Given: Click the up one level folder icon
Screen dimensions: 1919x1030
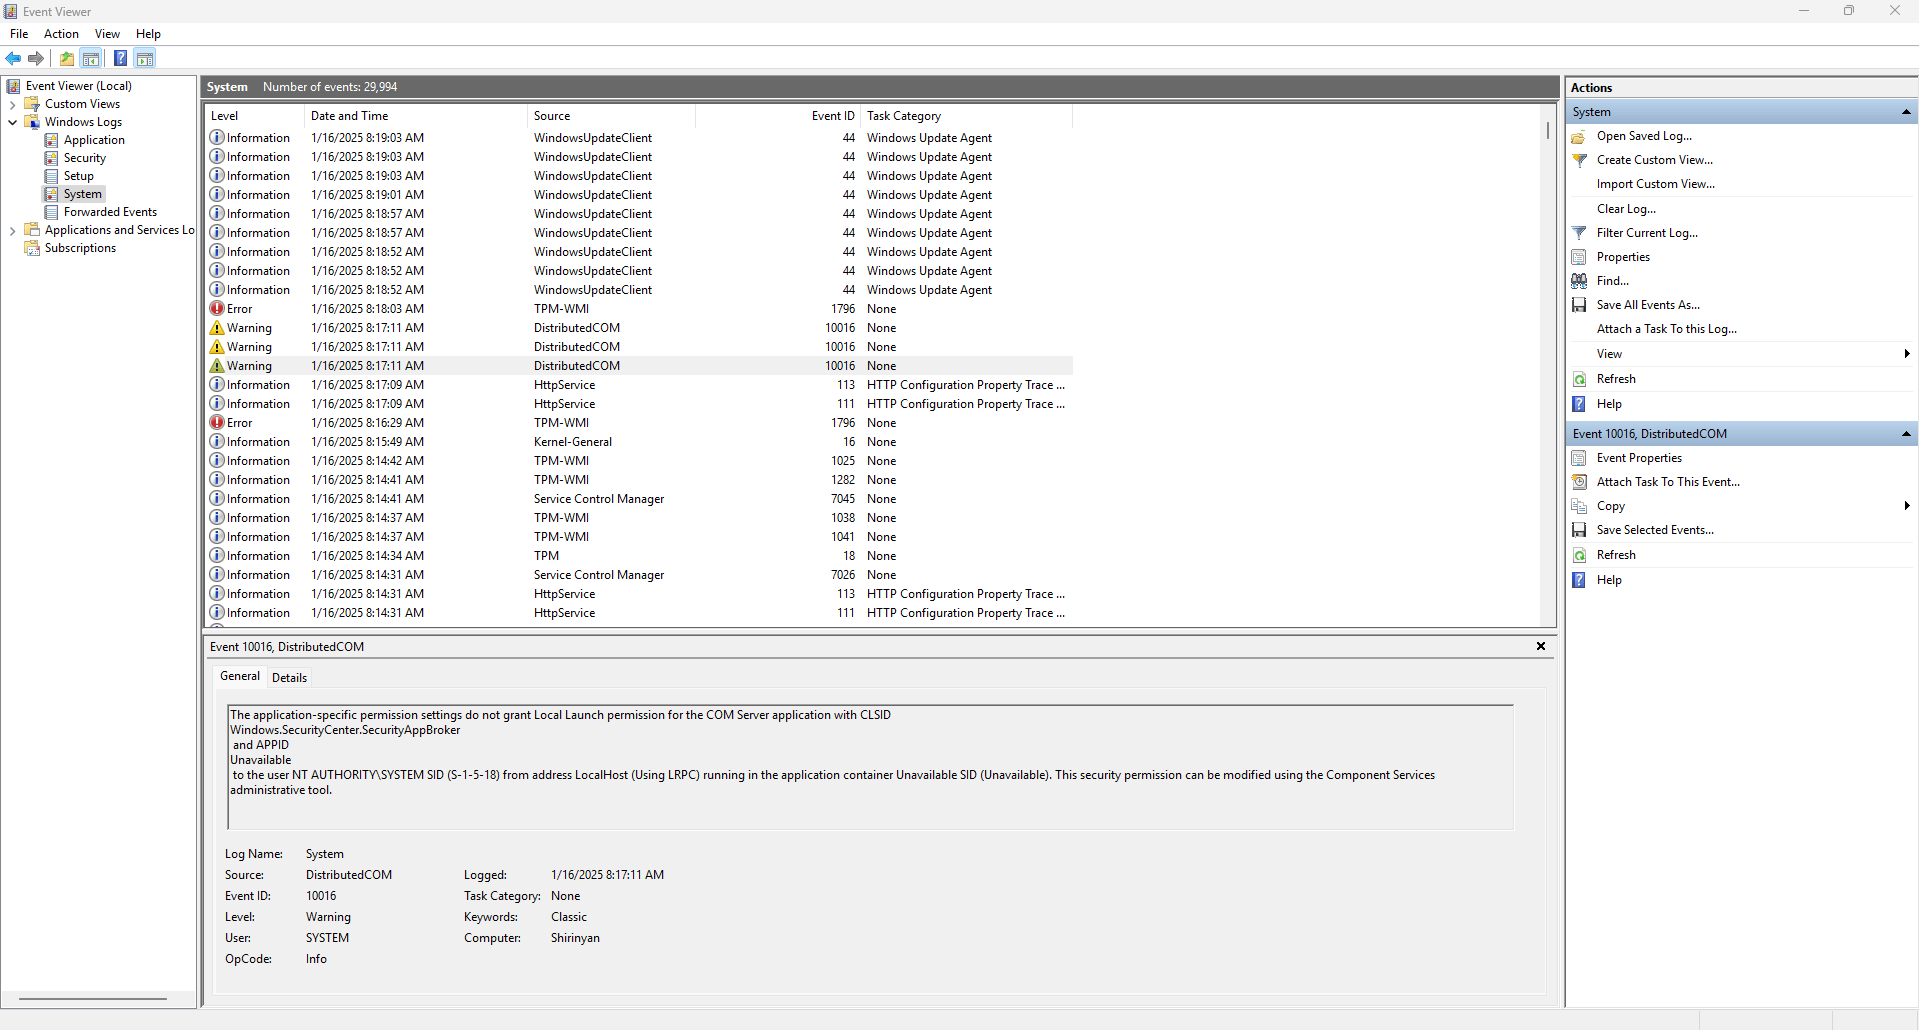Looking at the screenshot, I should pos(67,59).
